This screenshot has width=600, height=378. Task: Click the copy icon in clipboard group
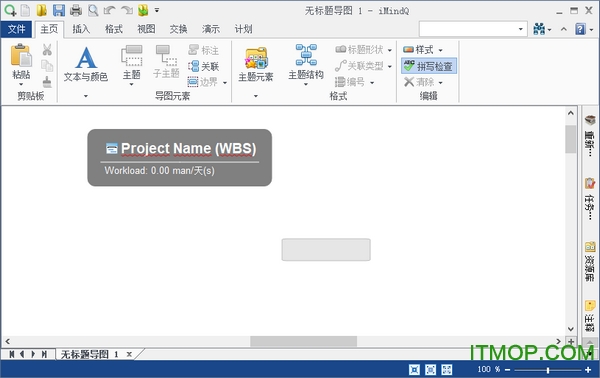(47, 66)
